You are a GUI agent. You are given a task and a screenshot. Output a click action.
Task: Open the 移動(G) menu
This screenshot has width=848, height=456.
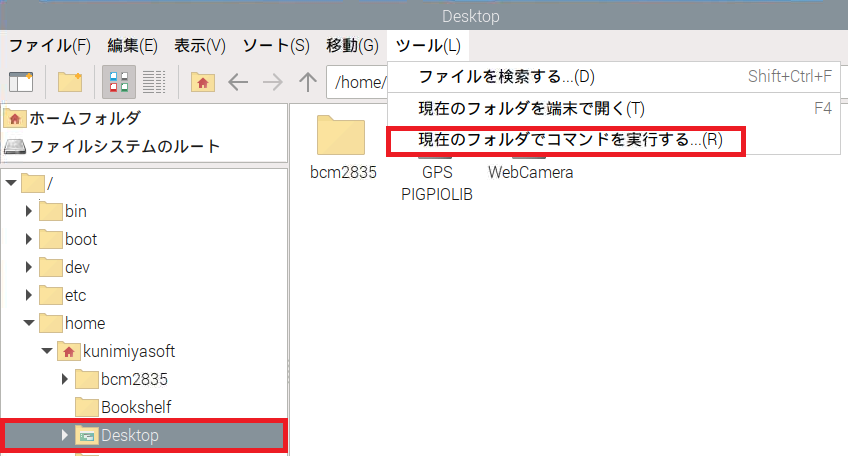(352, 46)
